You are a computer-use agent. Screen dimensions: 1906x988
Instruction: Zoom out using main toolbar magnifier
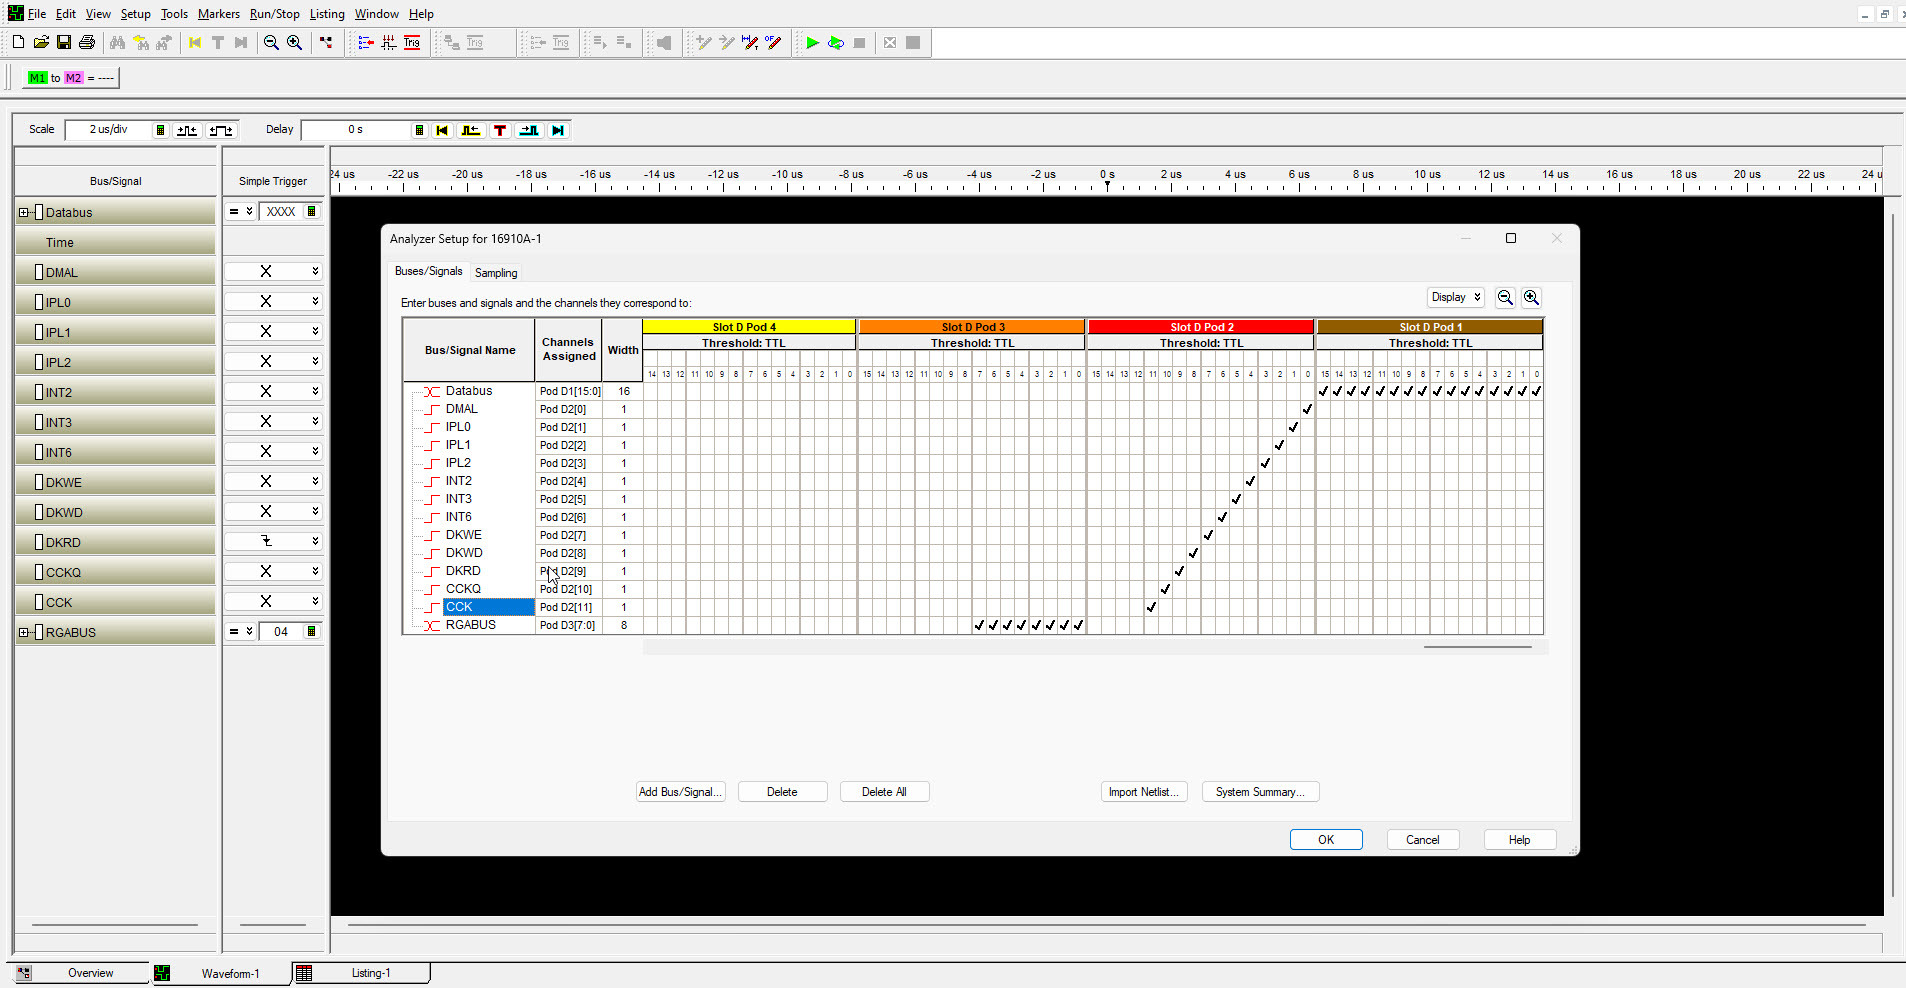(x=271, y=42)
